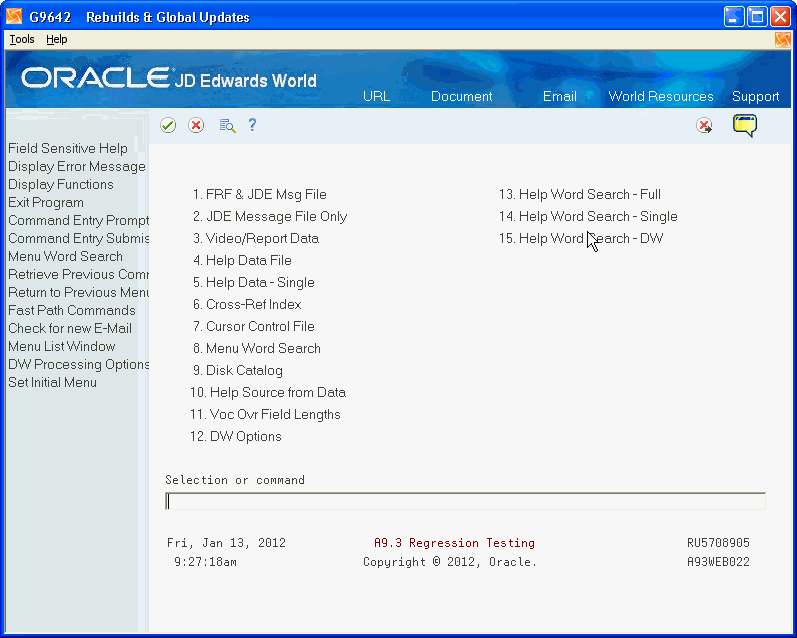
Task: Click the A93WEB022 identifier text
Action: 718,562
